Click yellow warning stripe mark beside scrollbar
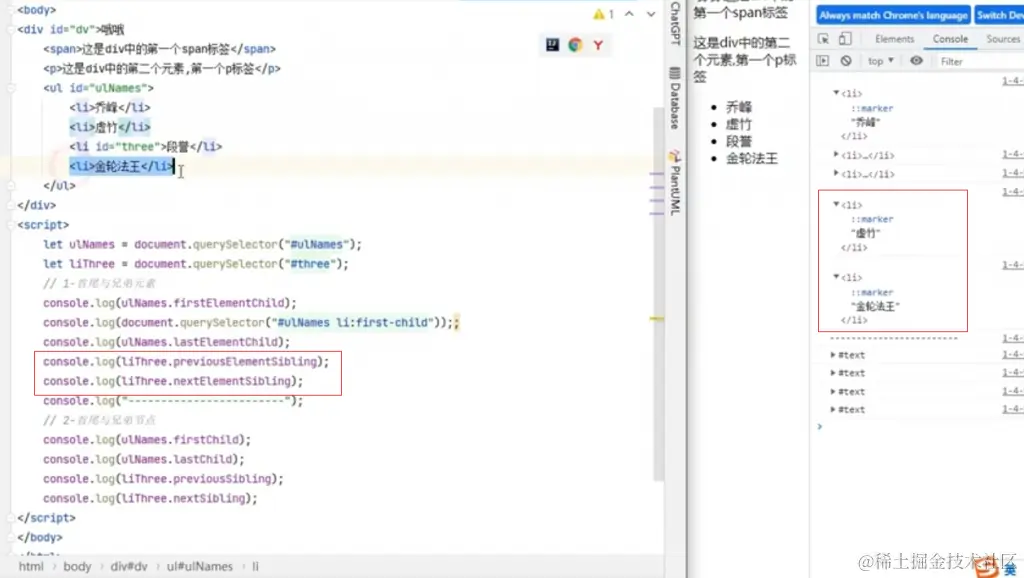 click(657, 319)
